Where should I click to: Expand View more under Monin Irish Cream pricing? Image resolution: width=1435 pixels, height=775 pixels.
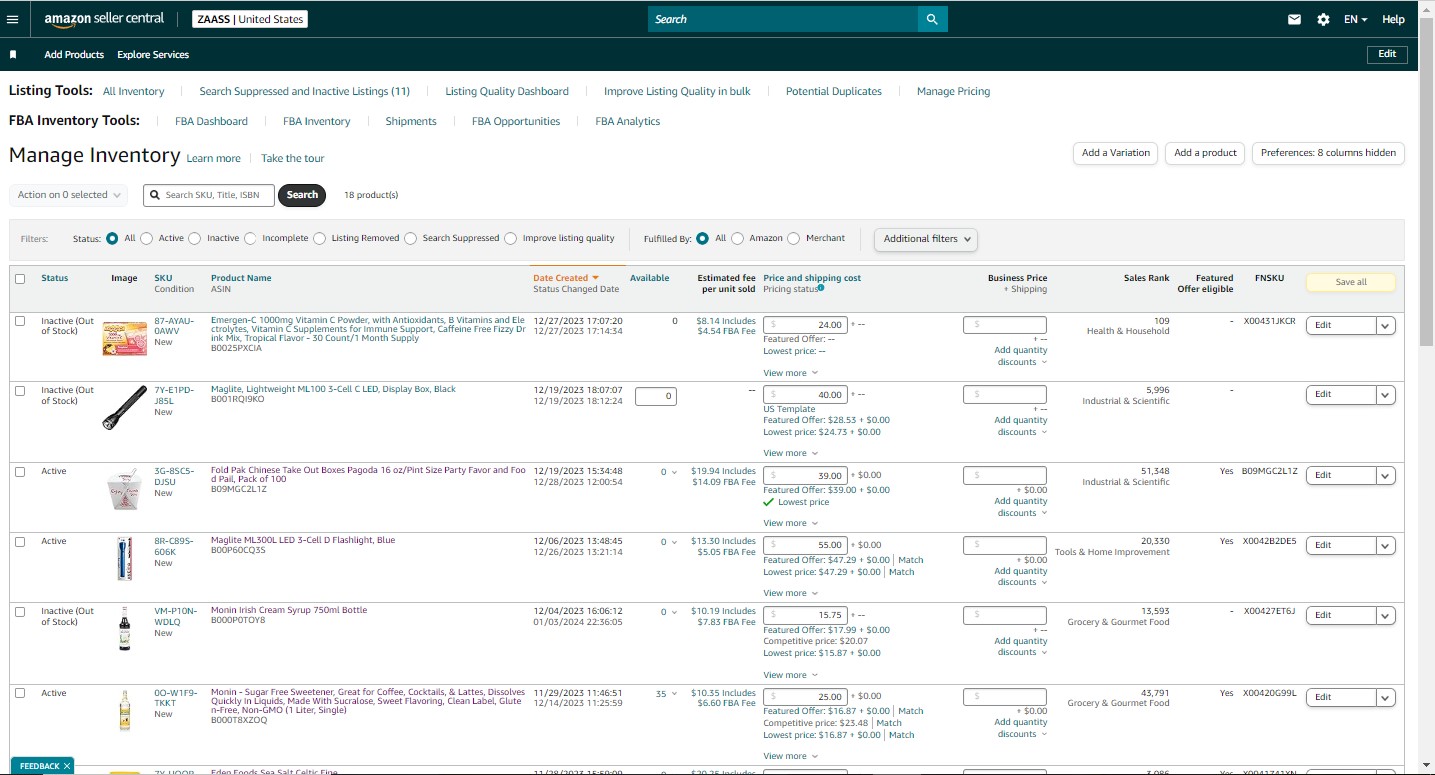(x=790, y=675)
